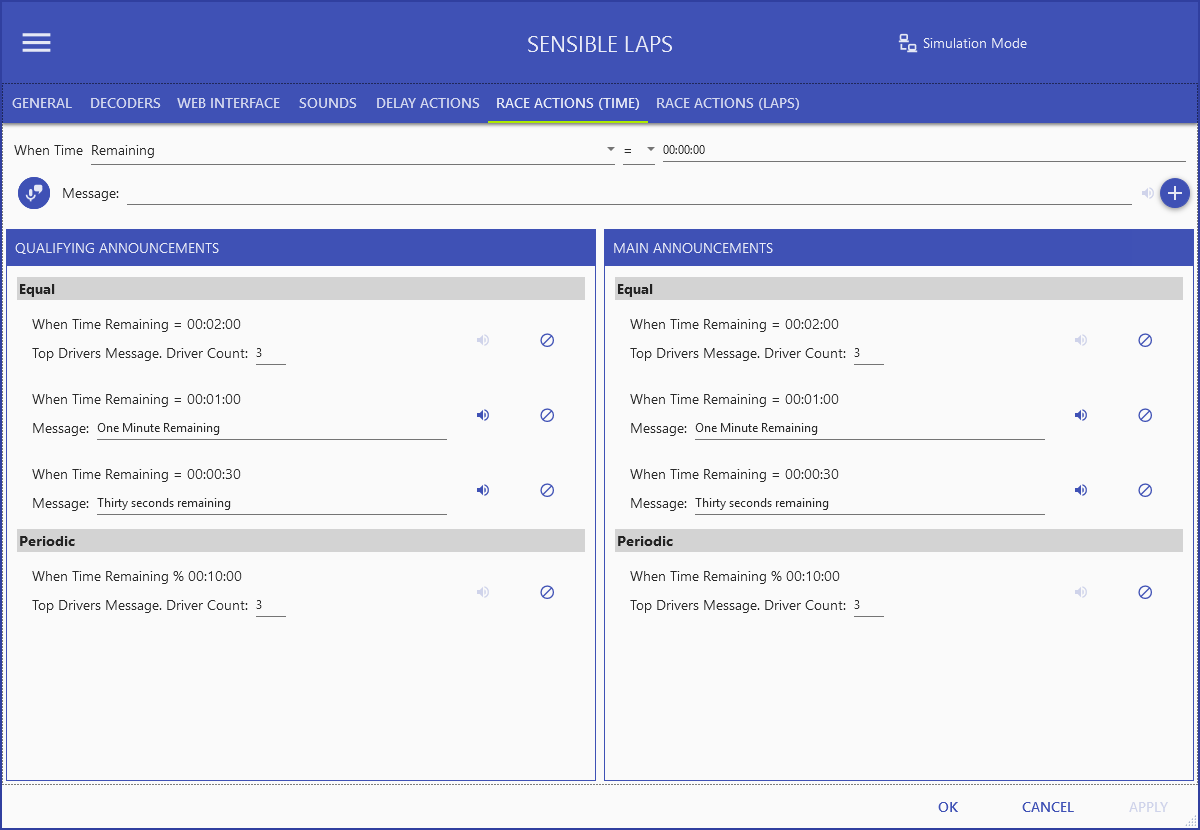This screenshot has height=830, width=1200.
Task: Add new announcement with plus button
Action: 1175,193
